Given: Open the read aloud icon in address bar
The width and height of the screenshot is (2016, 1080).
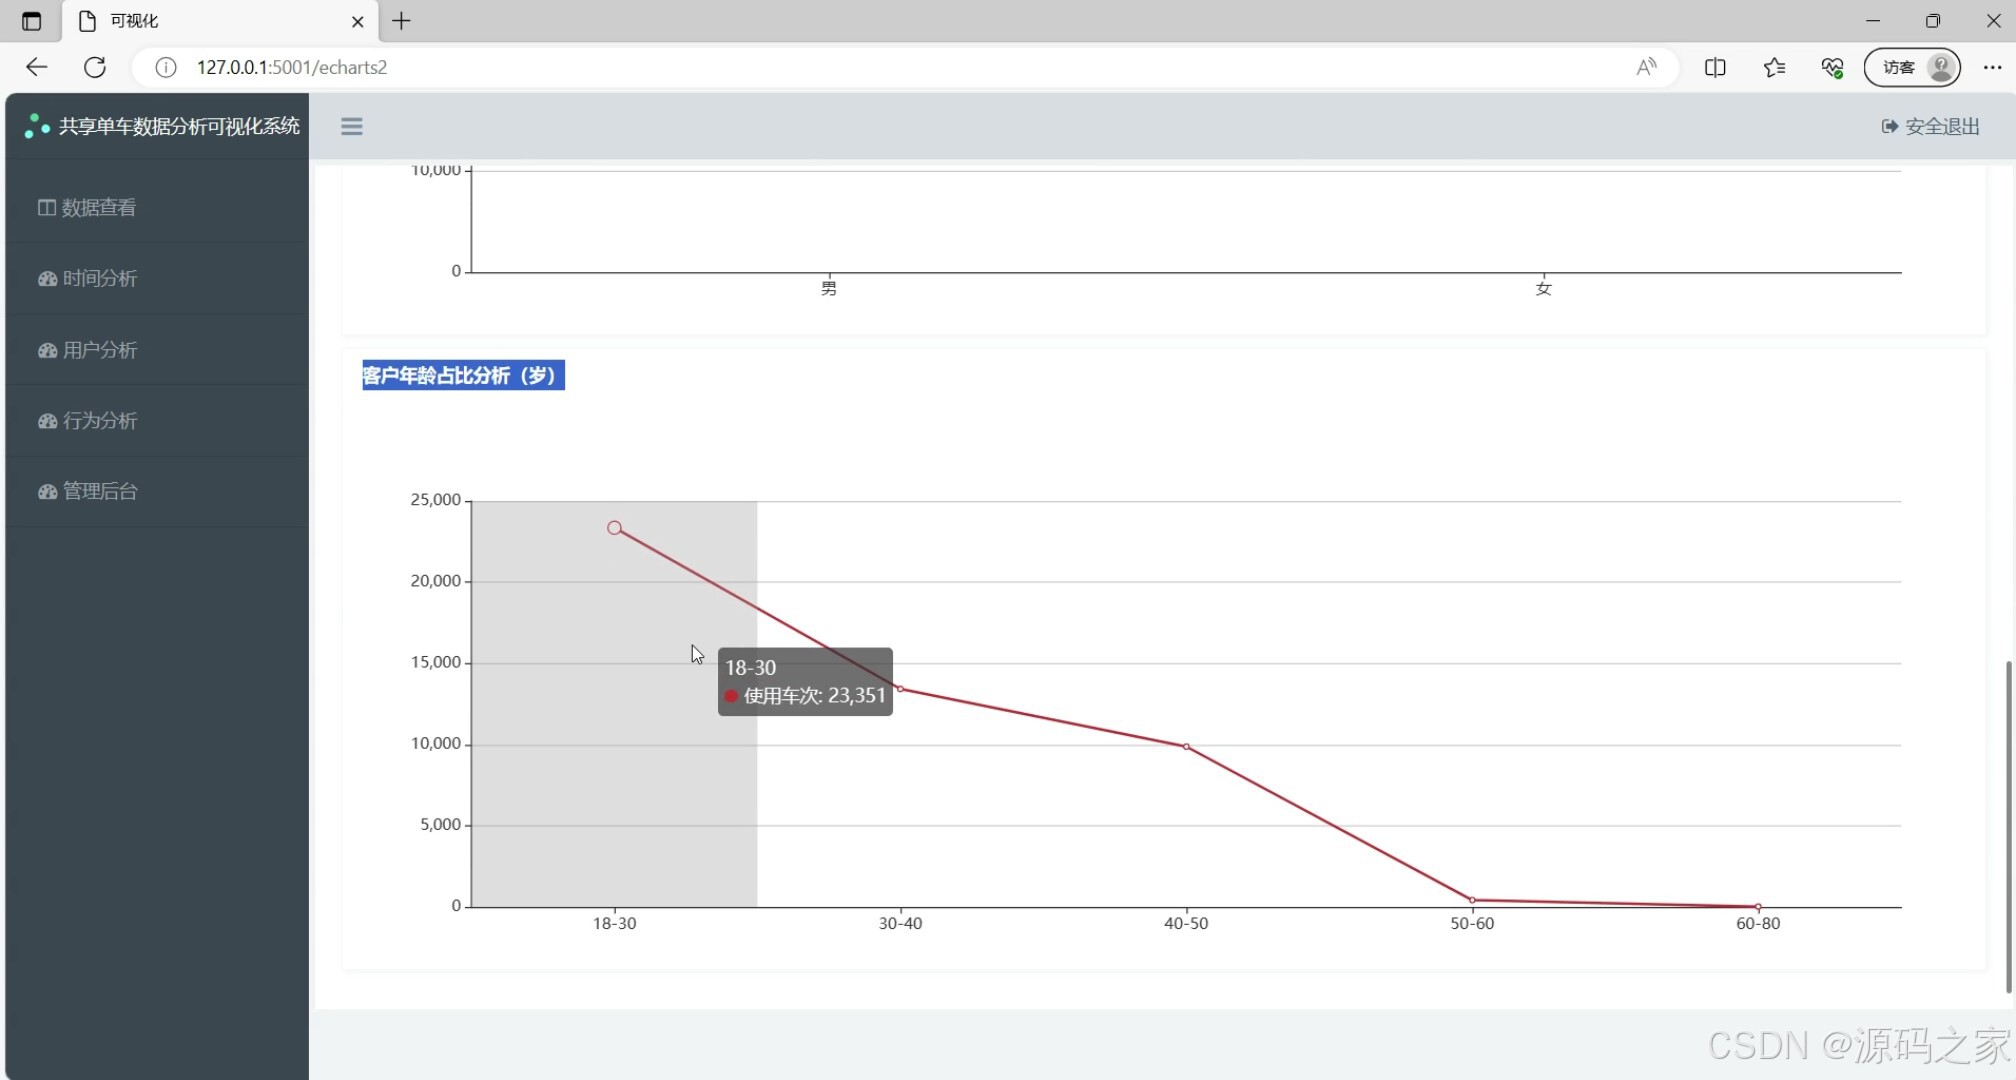Looking at the screenshot, I should click(x=1646, y=67).
